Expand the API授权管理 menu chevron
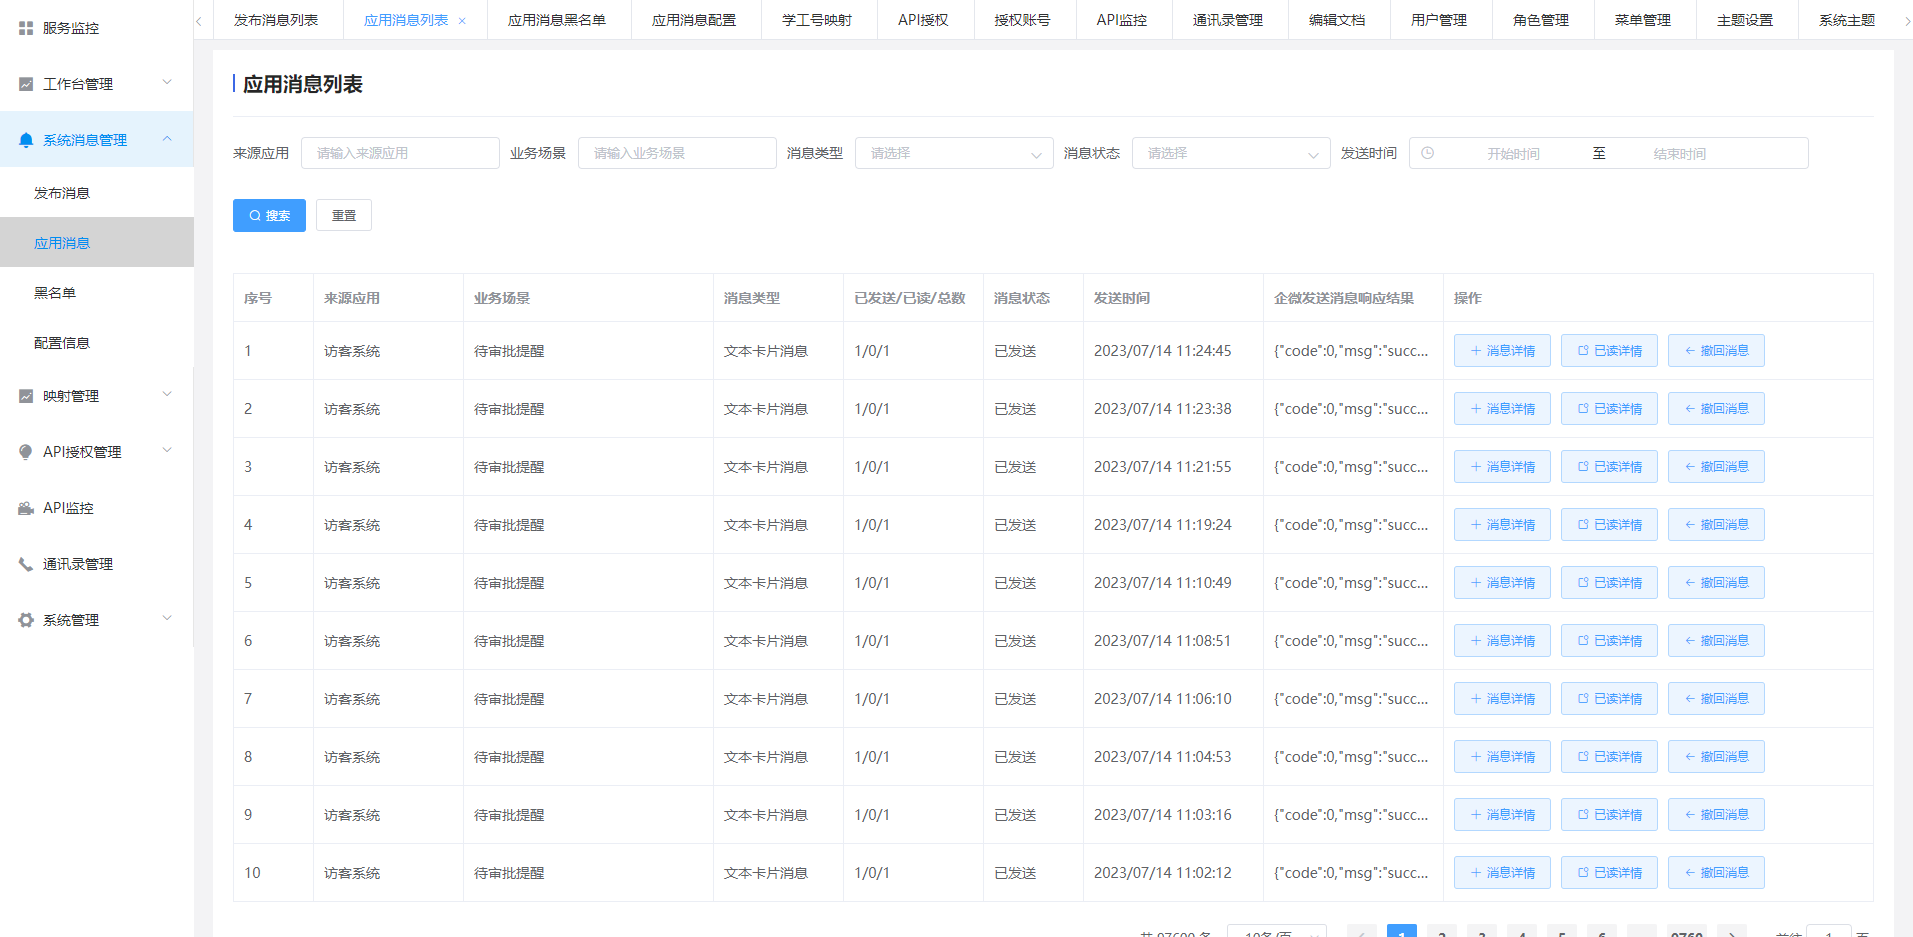The height and width of the screenshot is (937, 1913). [167, 450]
